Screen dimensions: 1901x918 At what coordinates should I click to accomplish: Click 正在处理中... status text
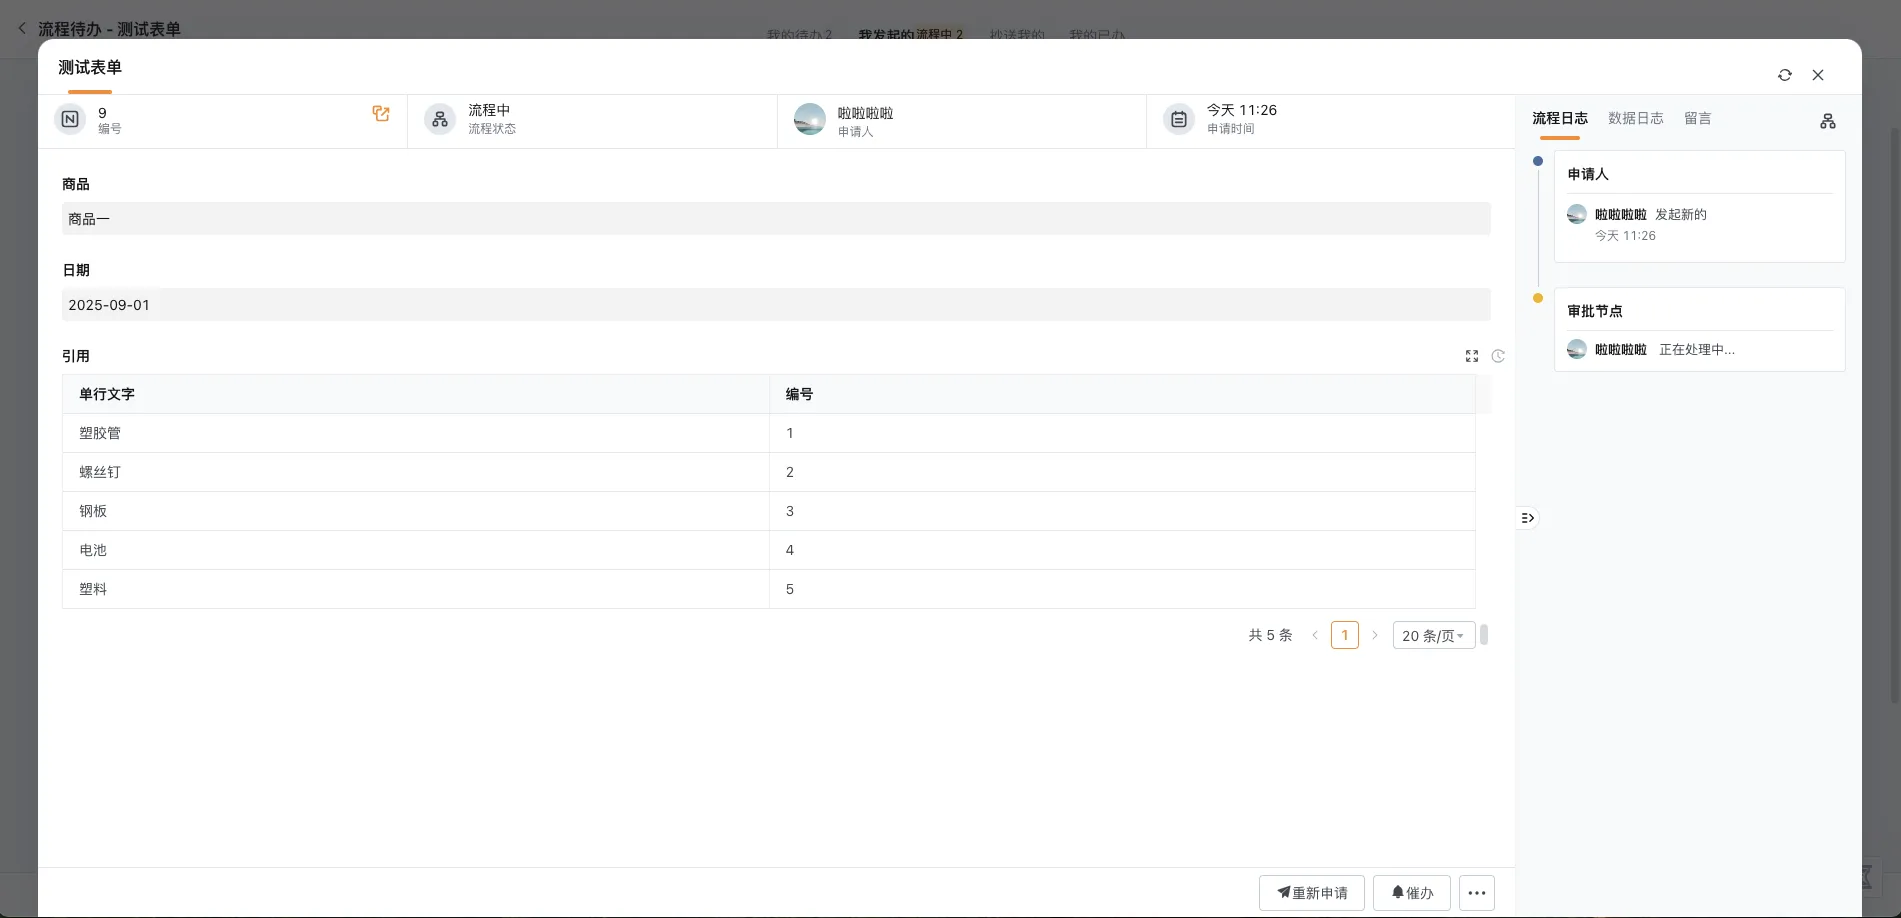(1697, 350)
